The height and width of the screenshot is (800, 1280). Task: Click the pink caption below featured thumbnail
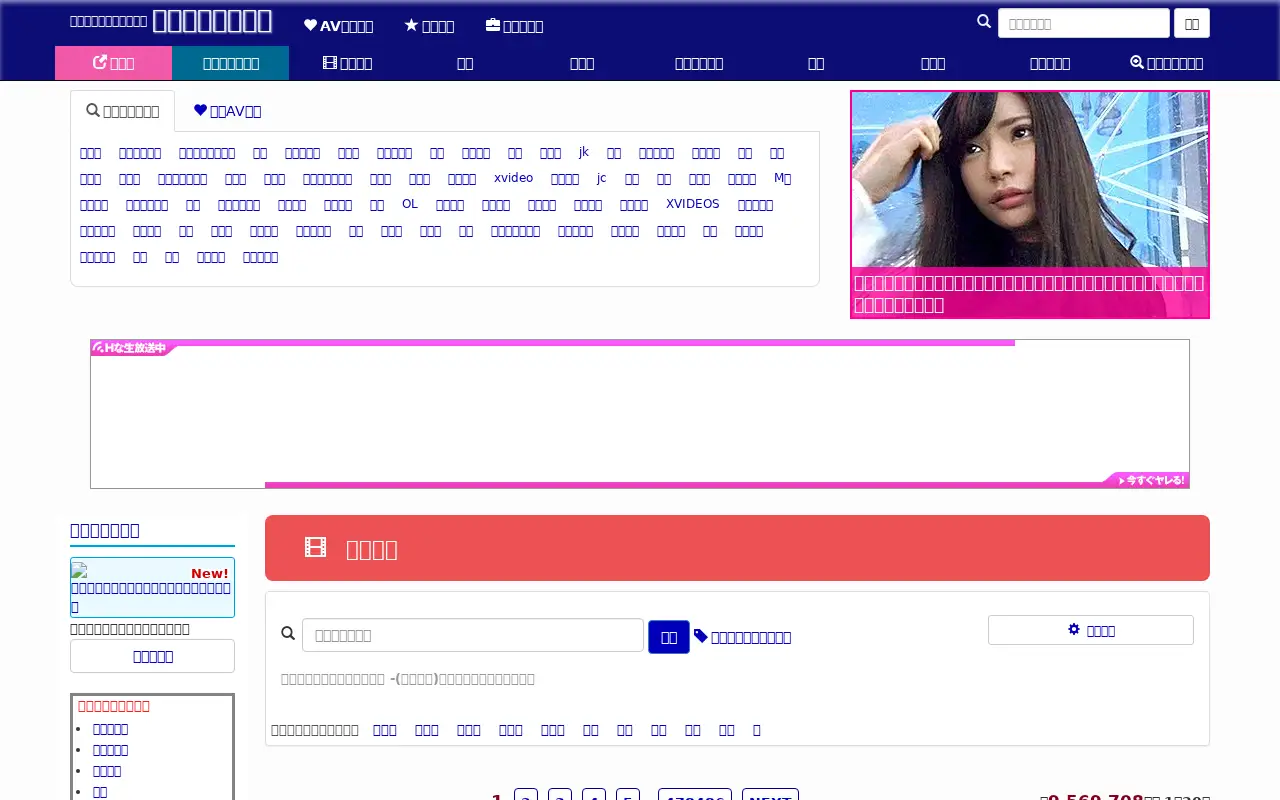1030,293
